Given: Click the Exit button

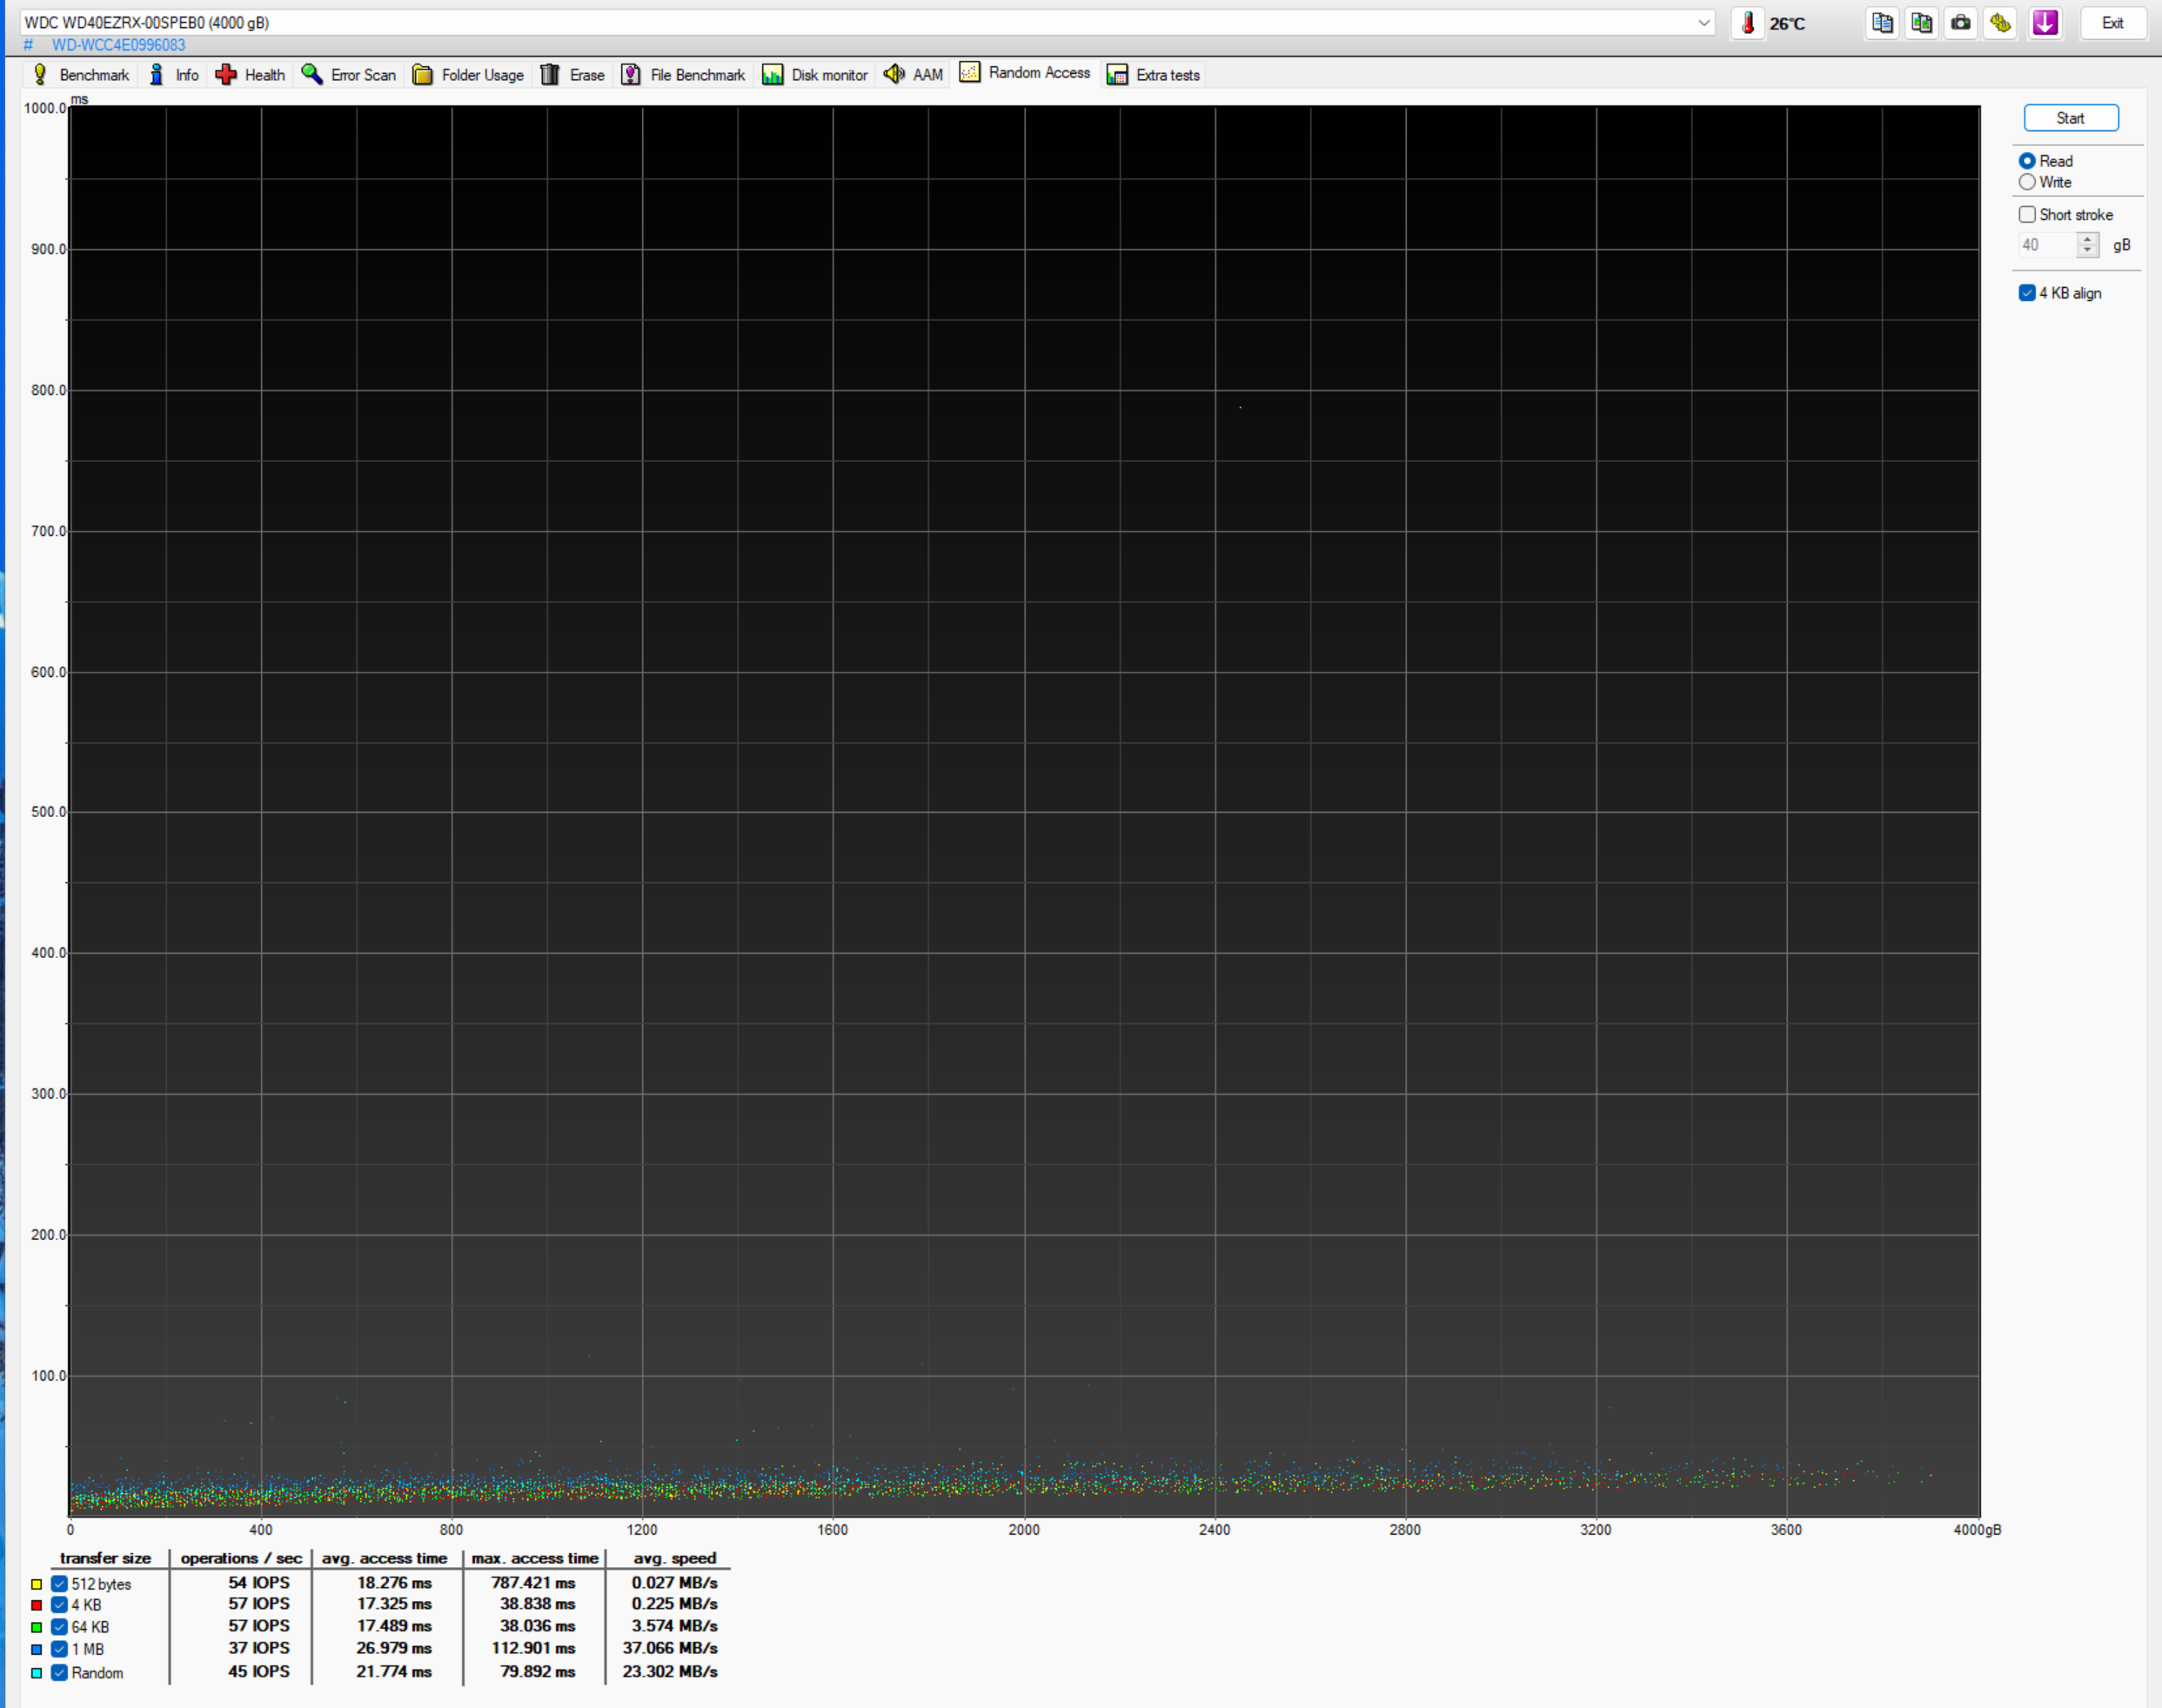Looking at the screenshot, I should 2112,23.
